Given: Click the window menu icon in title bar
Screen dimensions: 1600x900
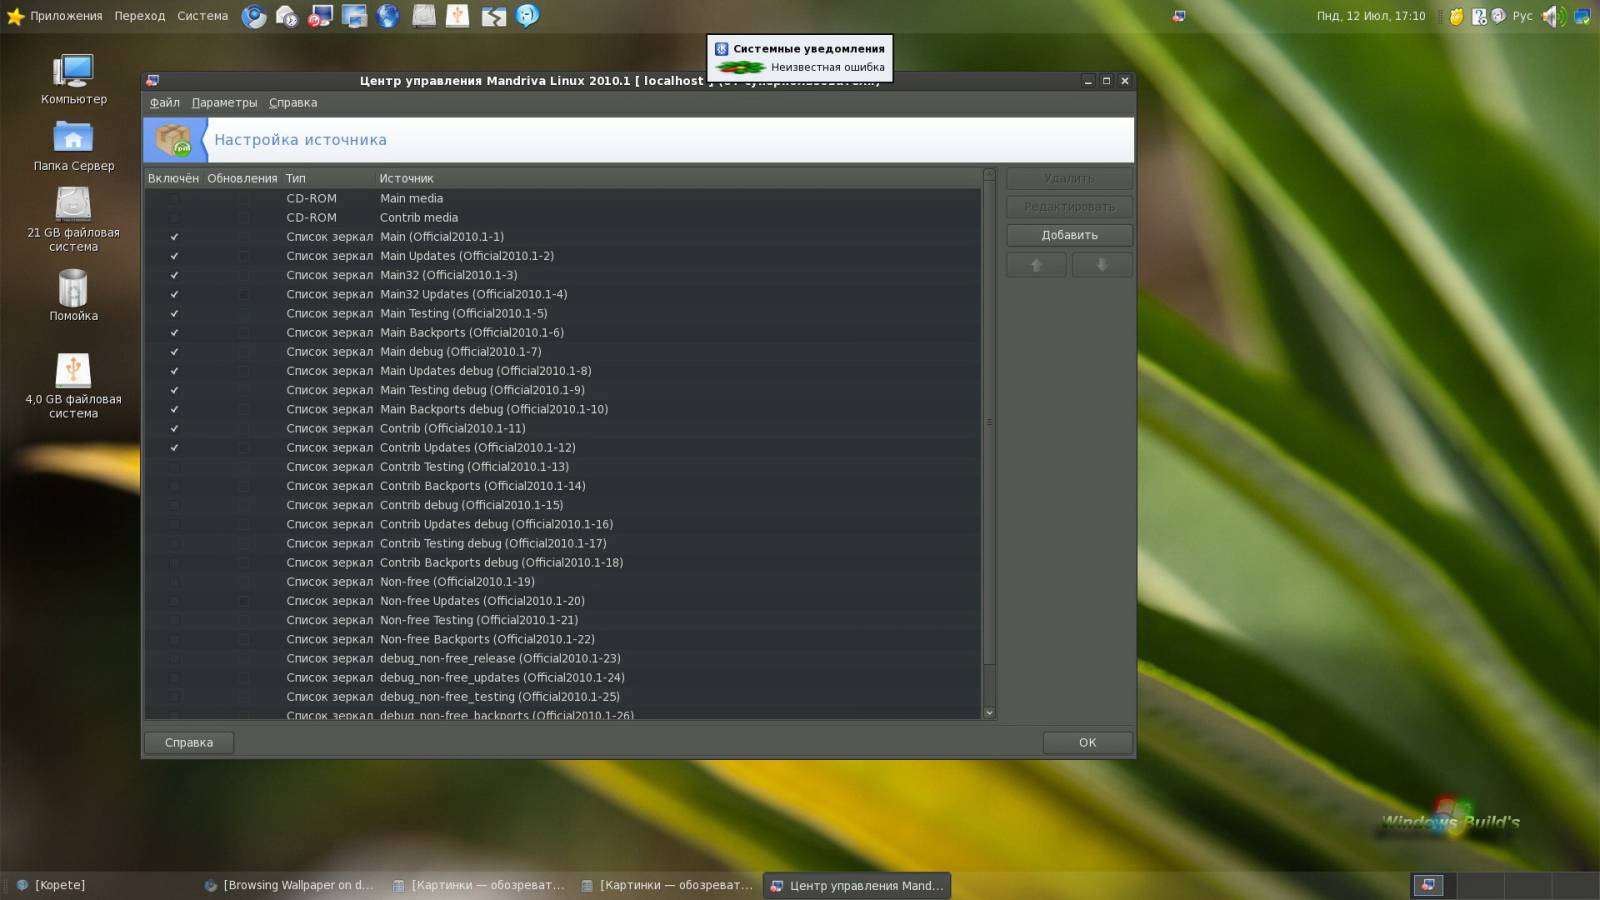Looking at the screenshot, I should pyautogui.click(x=152, y=81).
